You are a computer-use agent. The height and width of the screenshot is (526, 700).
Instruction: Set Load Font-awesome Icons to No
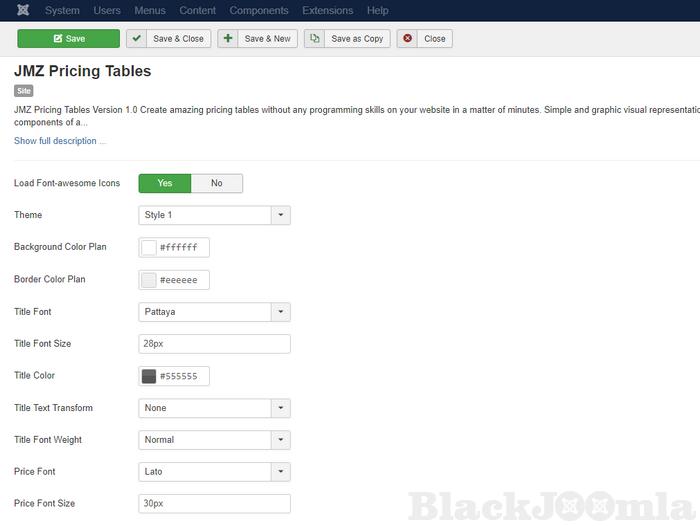216,183
